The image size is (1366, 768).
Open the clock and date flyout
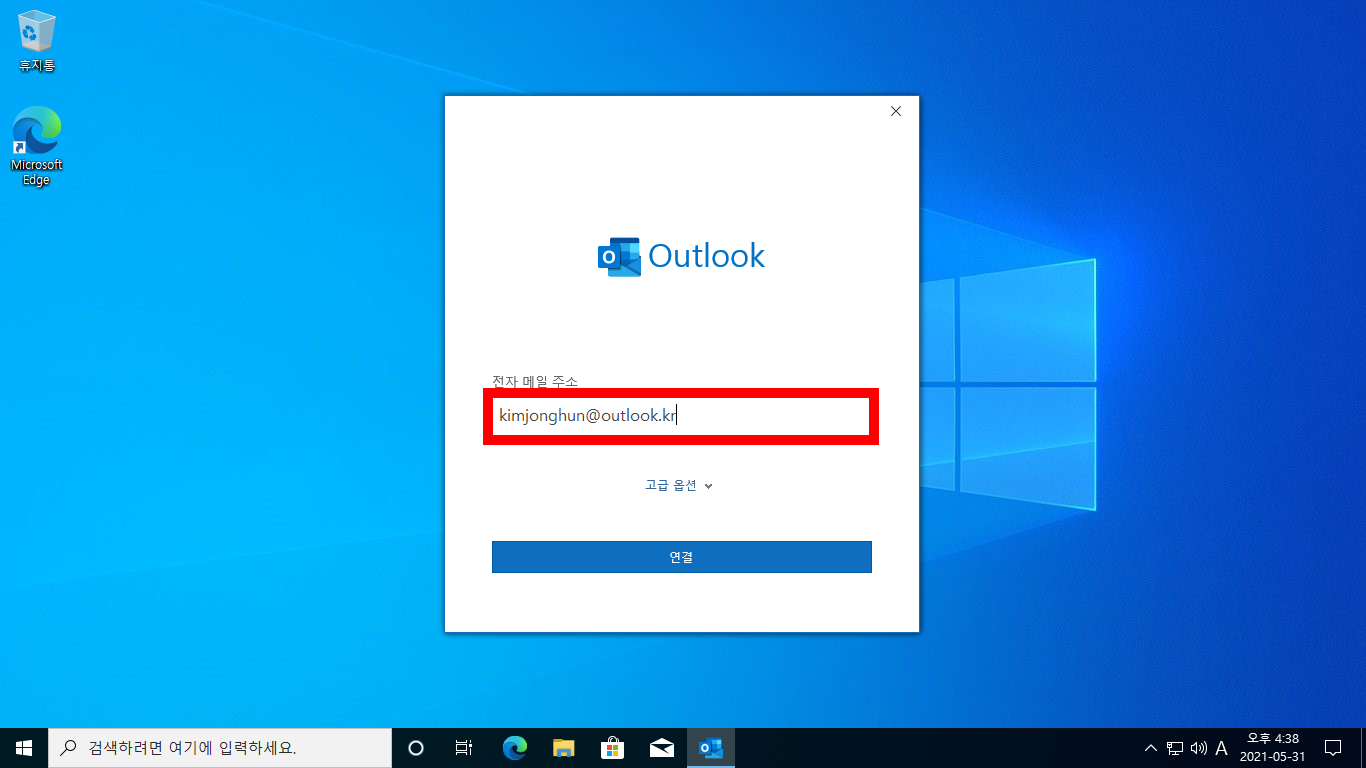[x=1272, y=748]
